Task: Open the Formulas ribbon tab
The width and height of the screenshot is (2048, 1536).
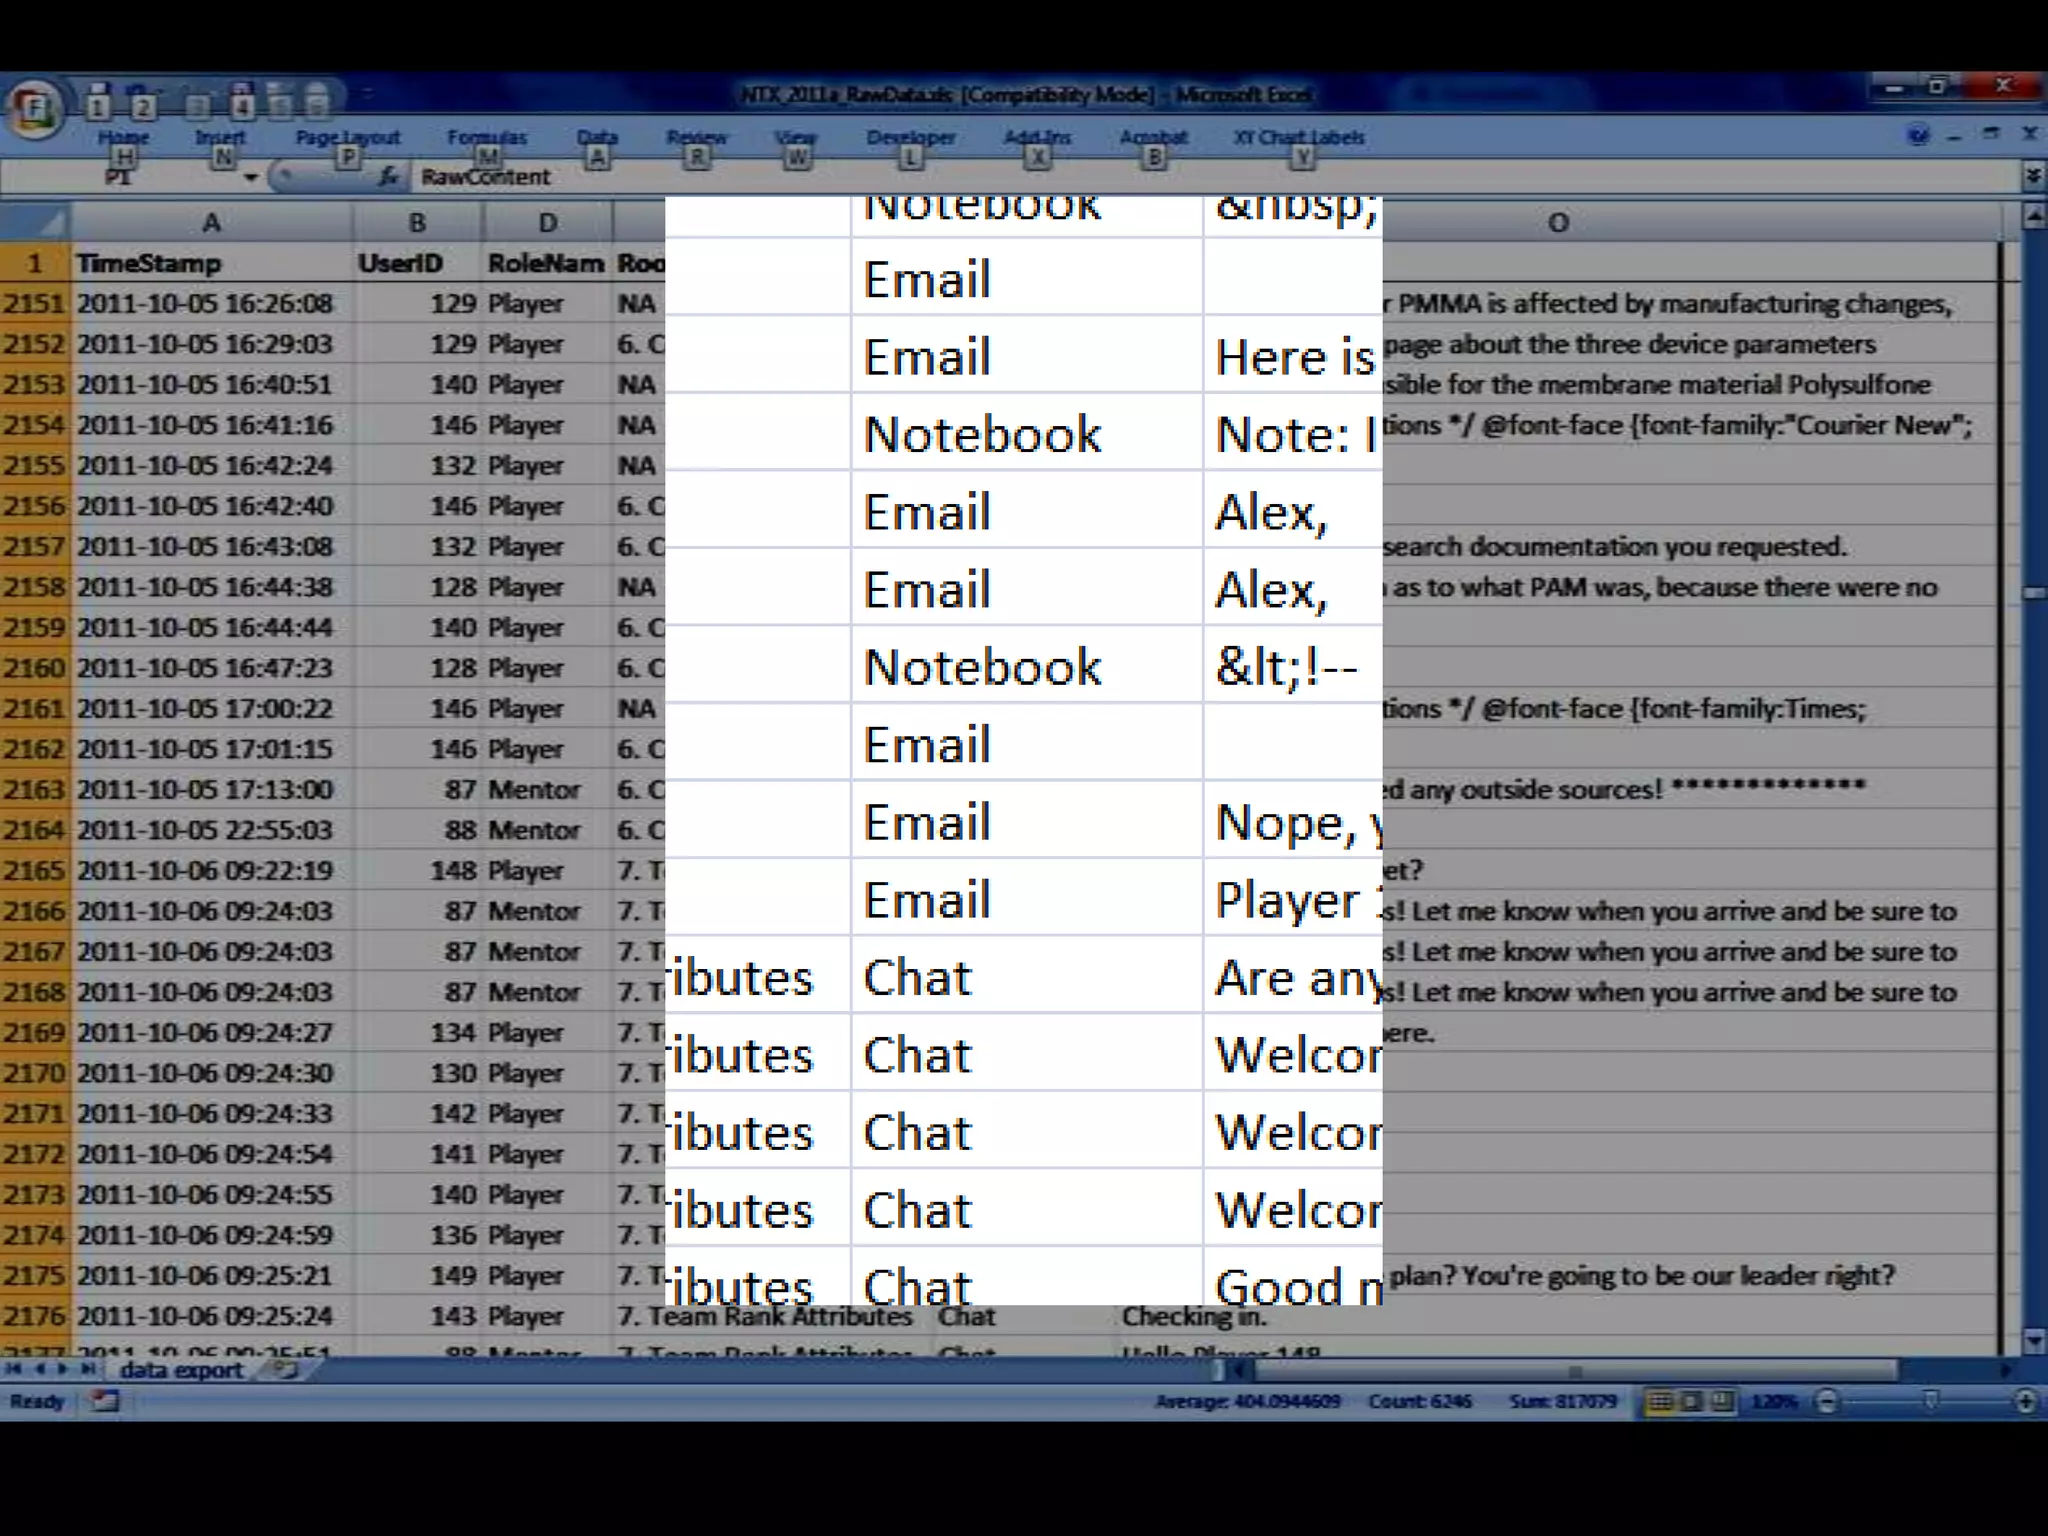Action: pos(486,137)
